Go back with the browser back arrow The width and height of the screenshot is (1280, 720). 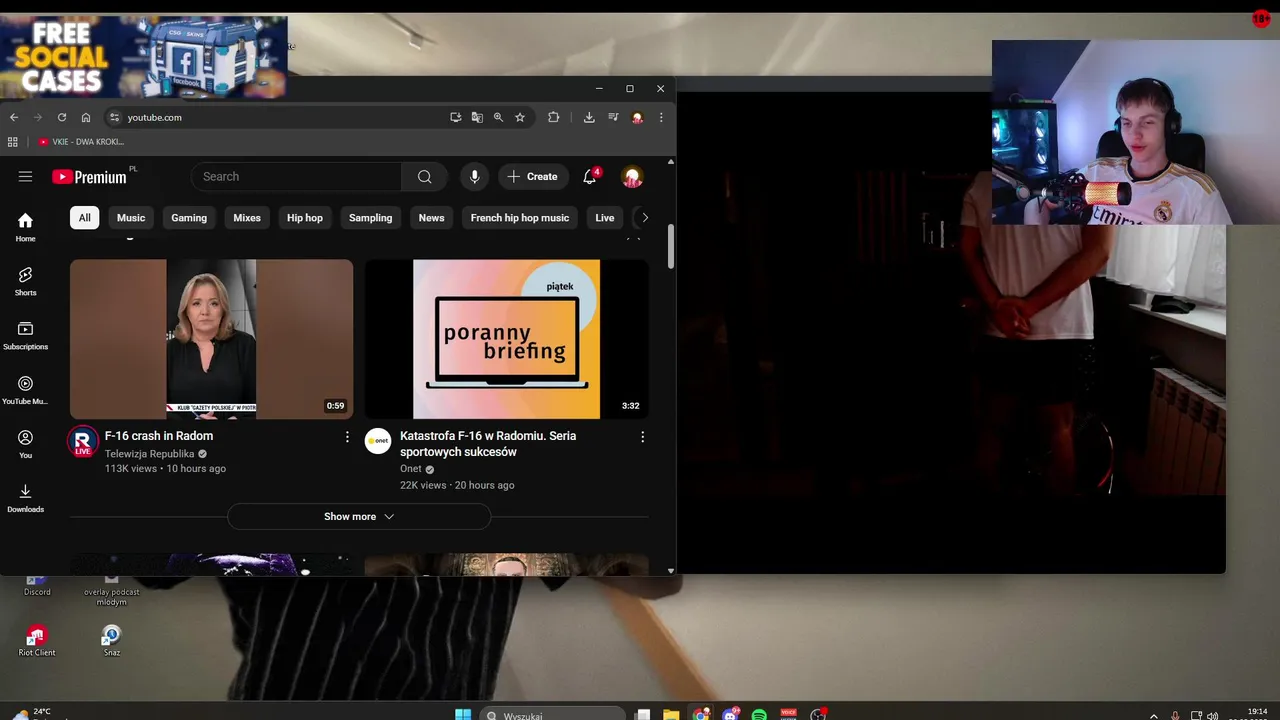tap(14, 117)
